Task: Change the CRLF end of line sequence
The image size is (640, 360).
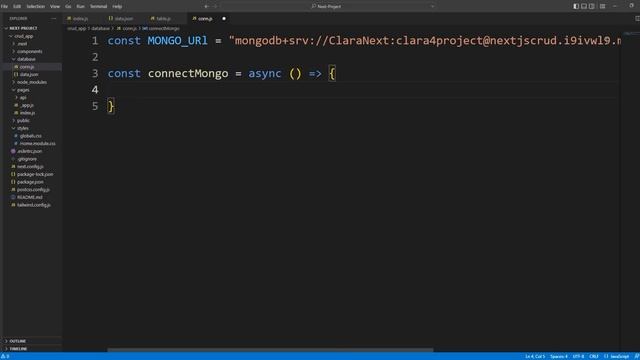Action: pyautogui.click(x=593, y=356)
